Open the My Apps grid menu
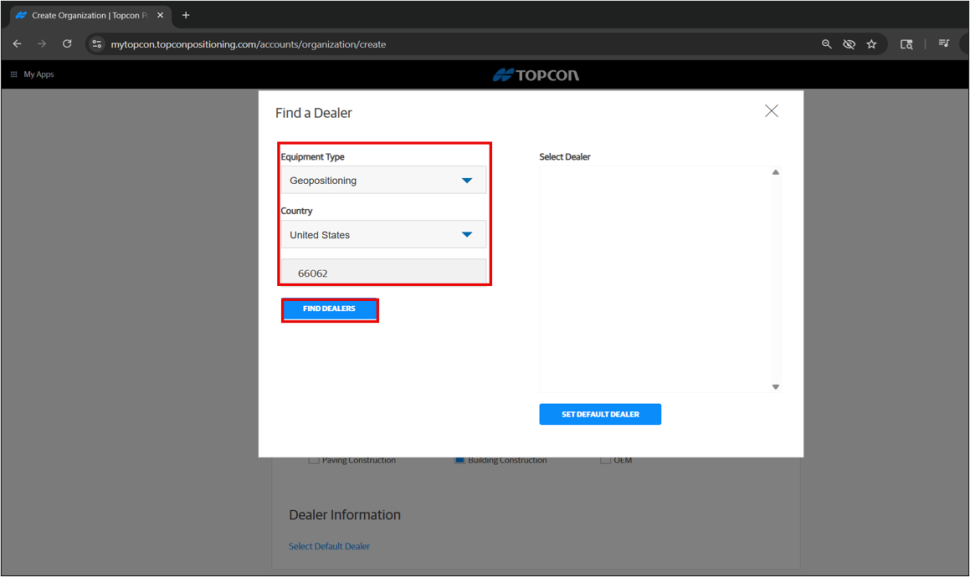Image resolution: width=970 pixels, height=577 pixels. 14,75
